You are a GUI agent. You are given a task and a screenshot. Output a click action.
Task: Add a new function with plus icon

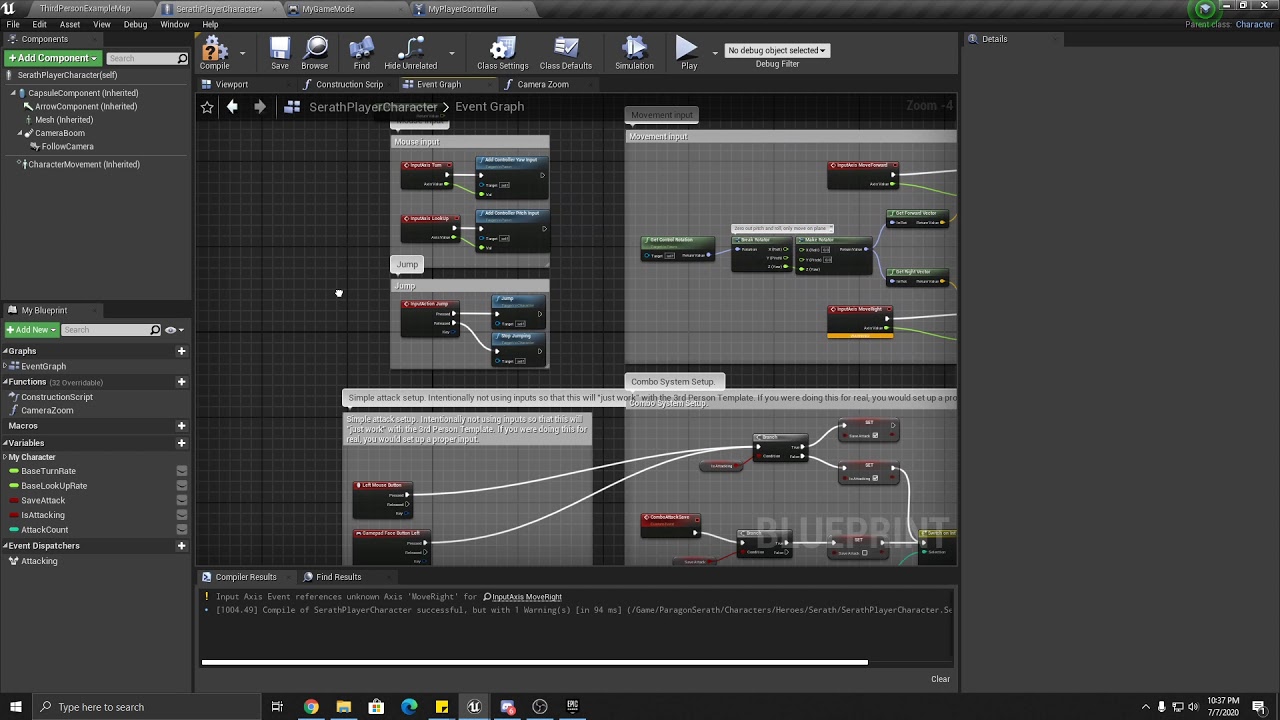tap(181, 382)
